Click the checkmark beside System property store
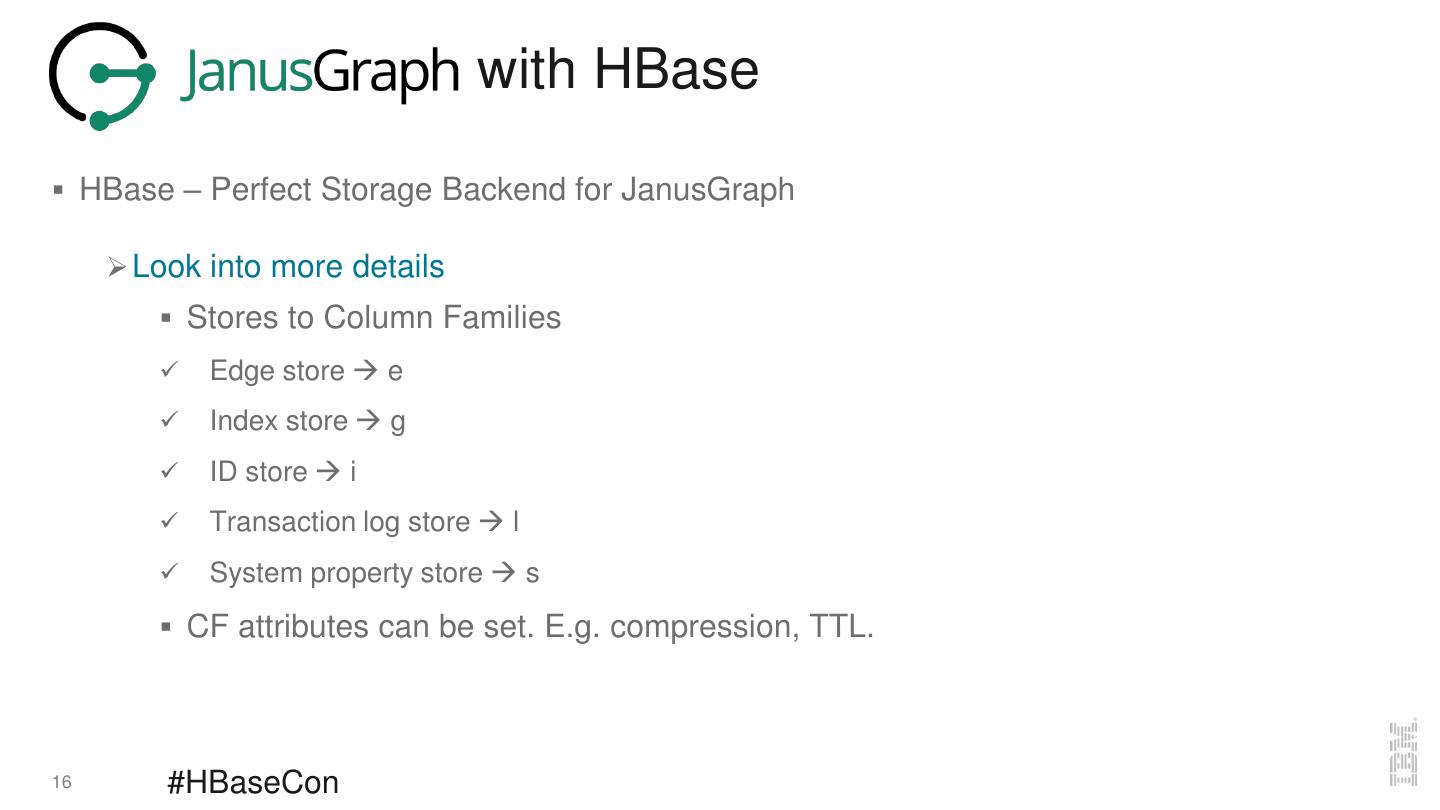This screenshot has width=1440, height=810. [x=169, y=572]
